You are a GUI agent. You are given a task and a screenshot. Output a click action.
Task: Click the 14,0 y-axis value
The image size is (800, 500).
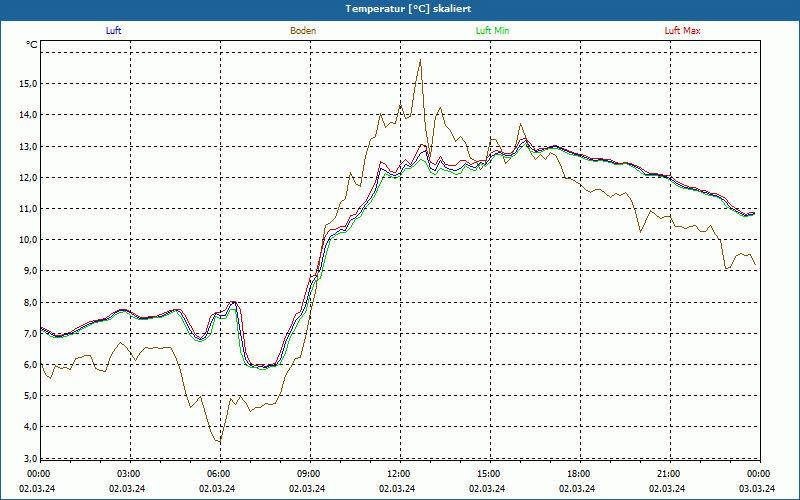click(x=28, y=115)
